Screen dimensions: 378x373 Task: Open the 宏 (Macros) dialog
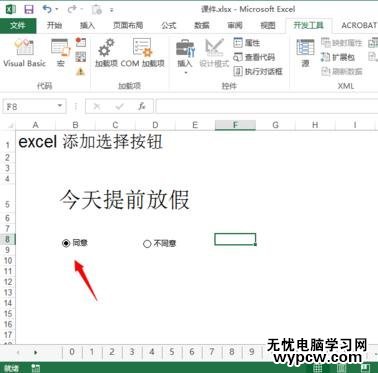pos(60,53)
